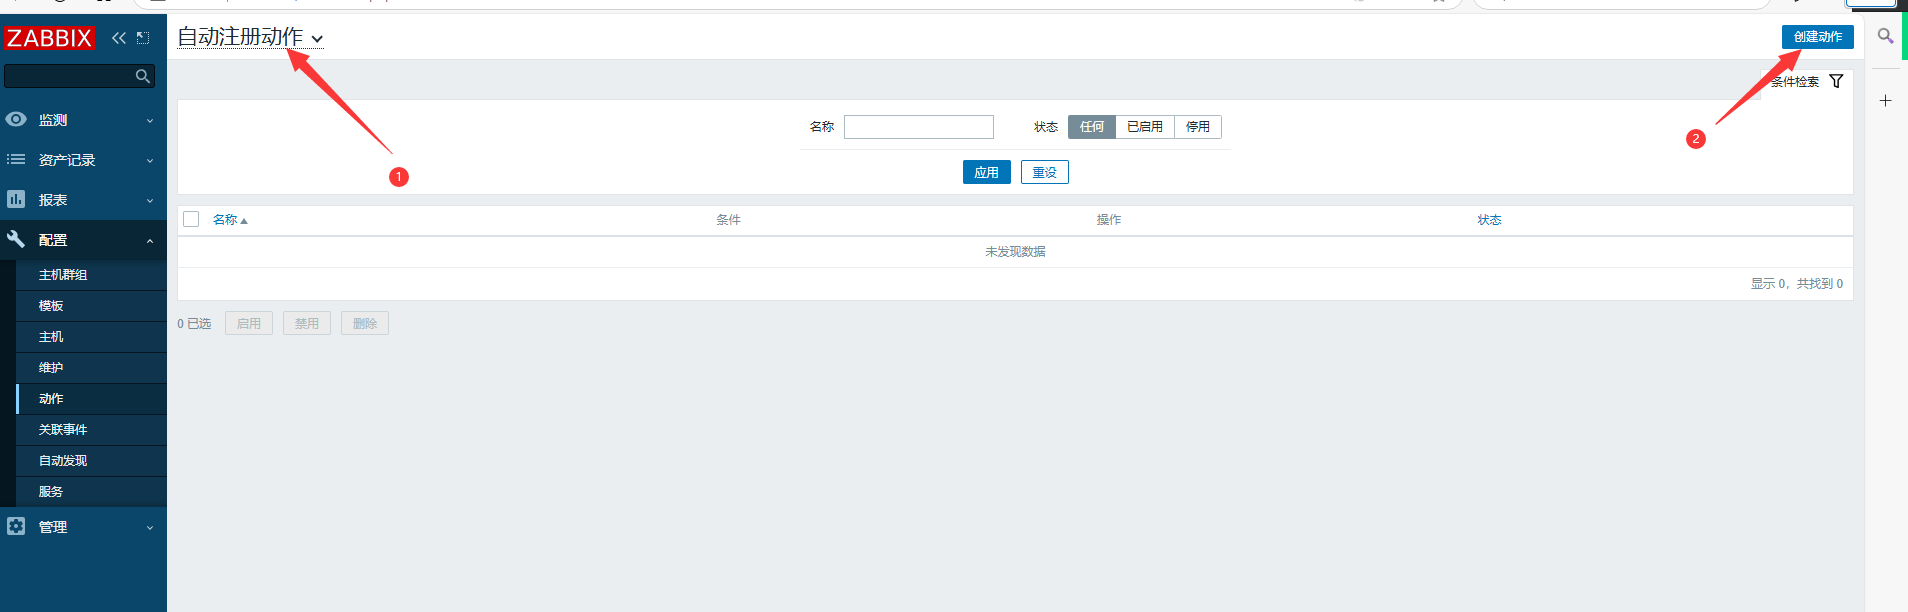Click the 禁用 bulk button

tap(307, 324)
